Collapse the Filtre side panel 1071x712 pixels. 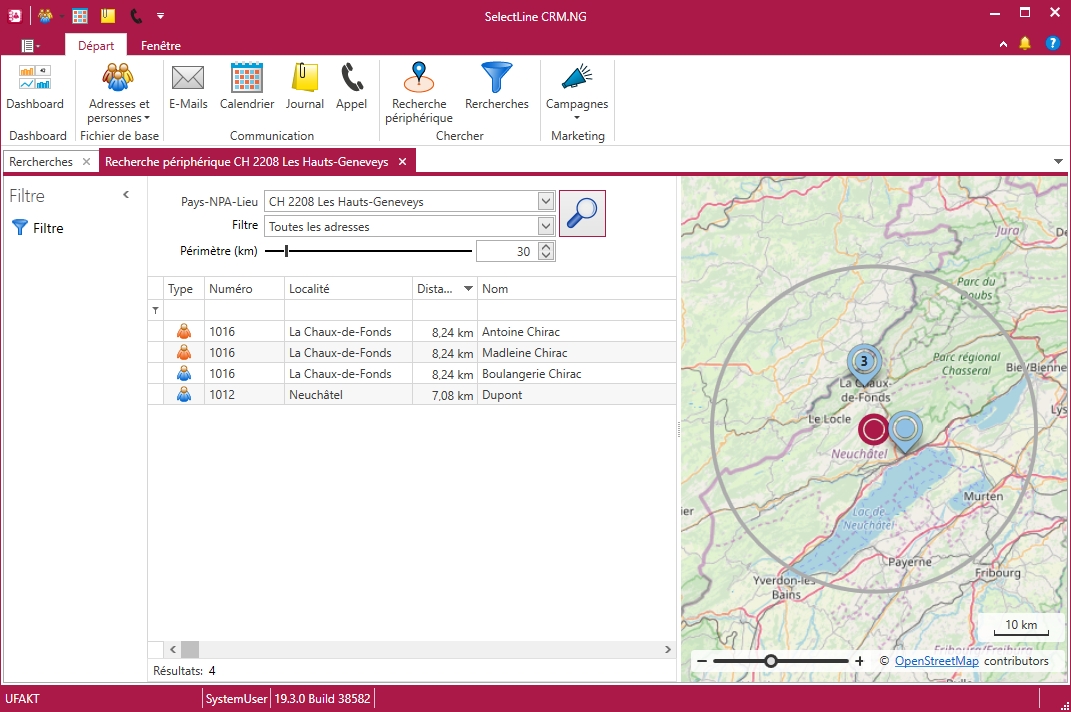[126, 195]
